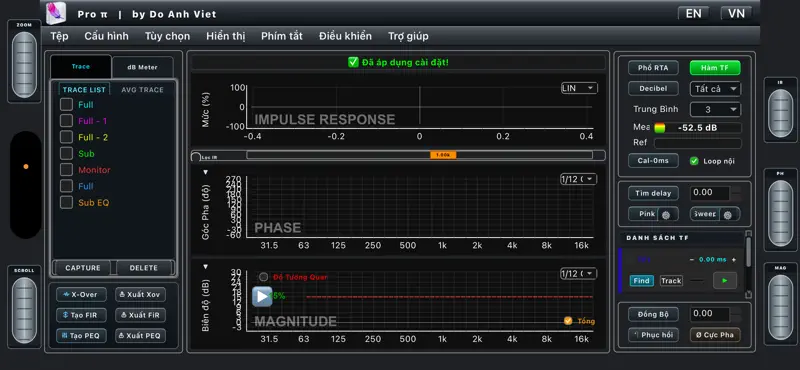Screen dimensions: 800x370
Task: Select the TRACE LIST tab
Action: pos(84,89)
